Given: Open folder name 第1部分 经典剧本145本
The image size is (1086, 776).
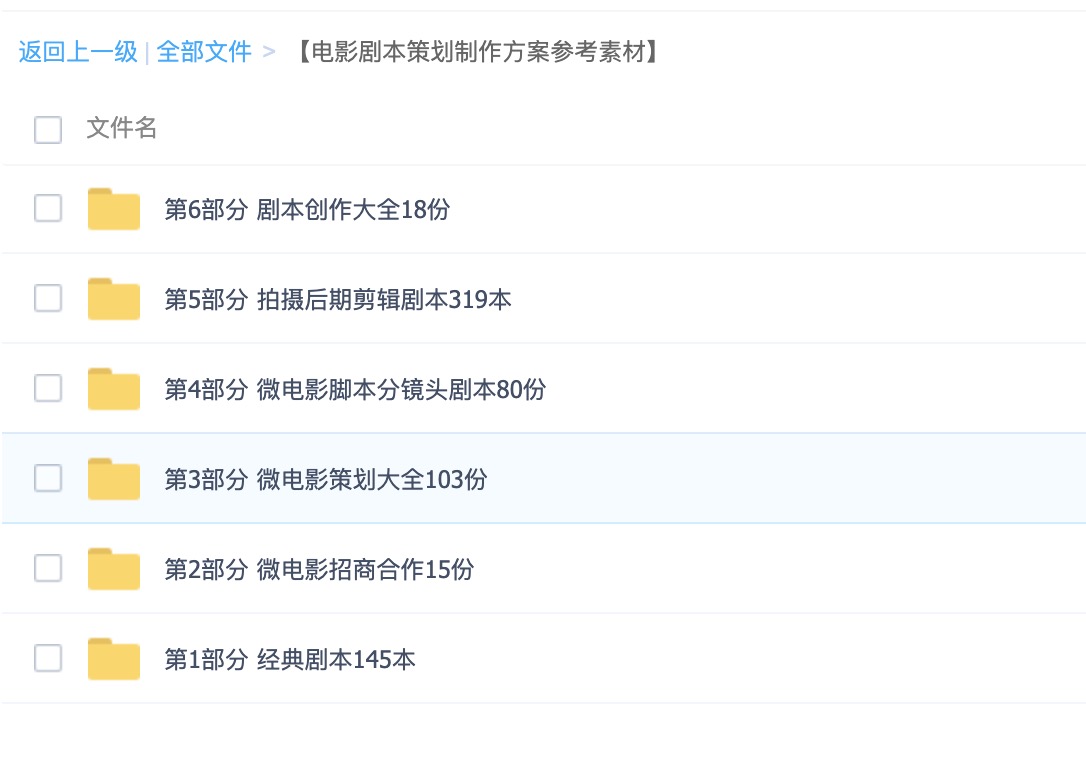Looking at the screenshot, I should pos(290,659).
